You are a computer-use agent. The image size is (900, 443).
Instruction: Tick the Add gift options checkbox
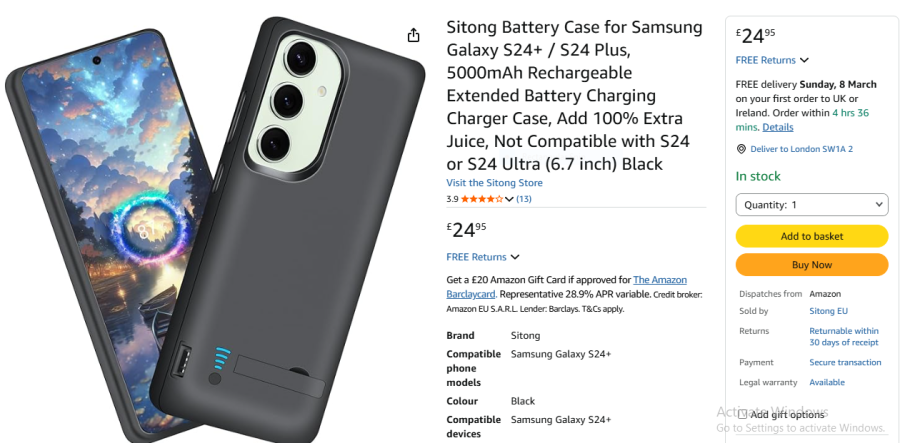click(x=743, y=414)
